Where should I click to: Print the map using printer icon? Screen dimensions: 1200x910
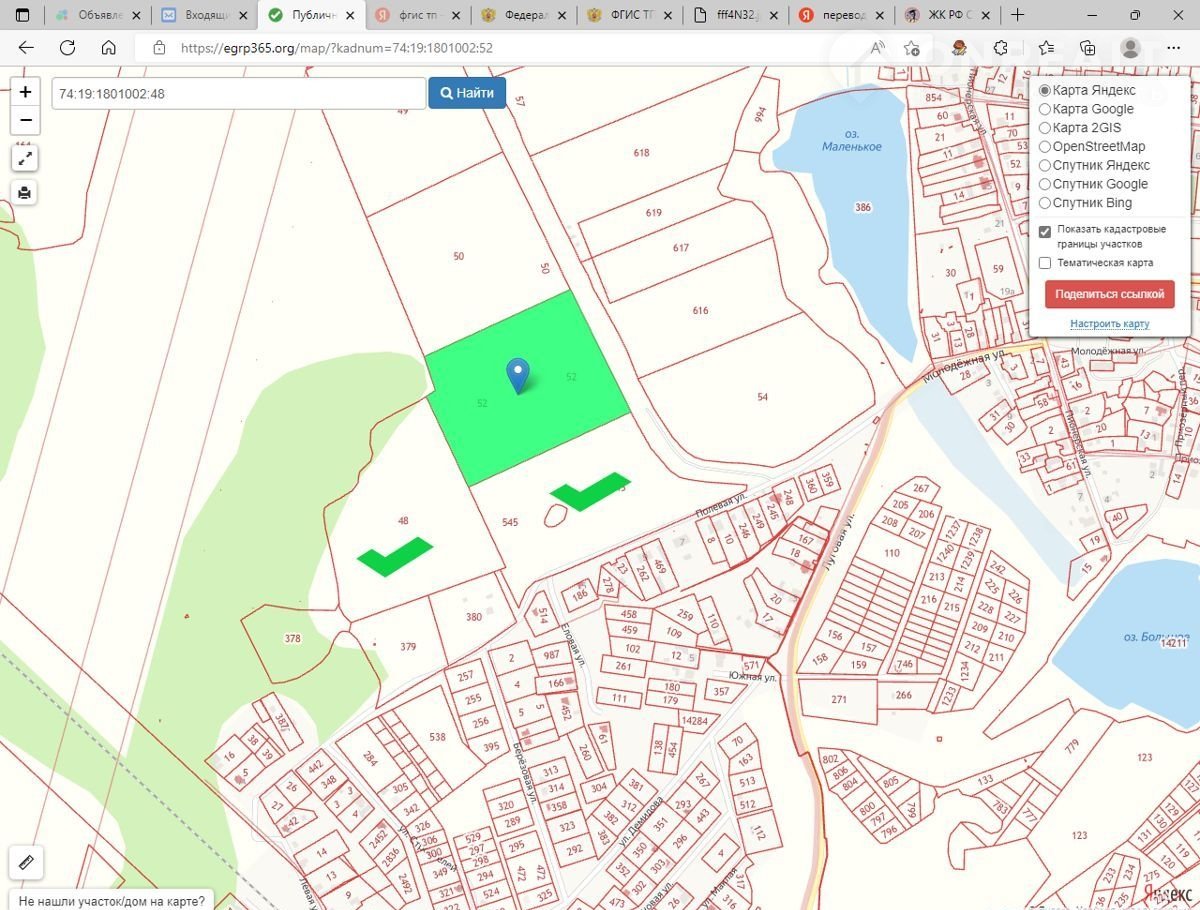click(x=25, y=192)
